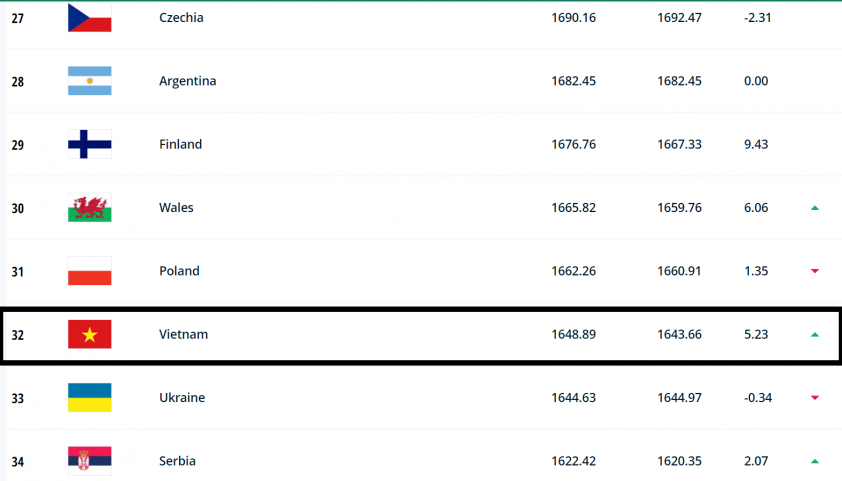The height and width of the screenshot is (481, 842).
Task: Click the Serbia flag icon
Action: pyautogui.click(x=90, y=461)
